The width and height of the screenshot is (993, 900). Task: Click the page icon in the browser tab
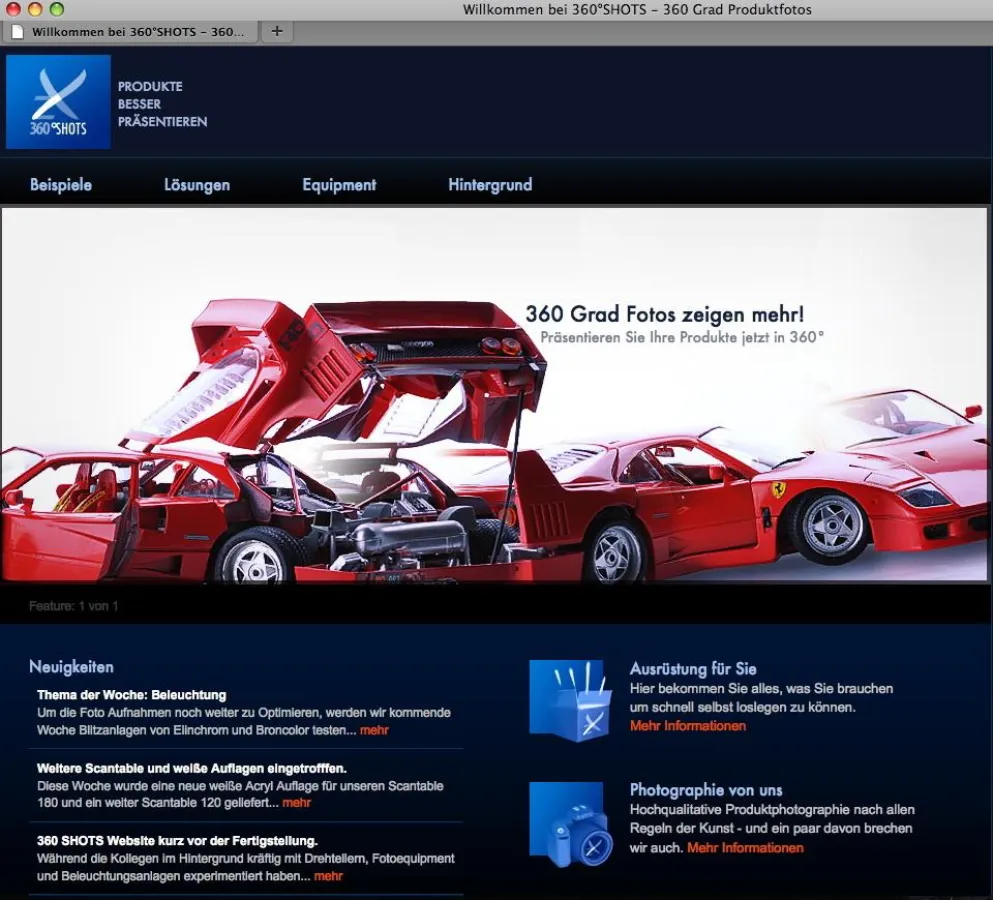pyautogui.click(x=17, y=32)
